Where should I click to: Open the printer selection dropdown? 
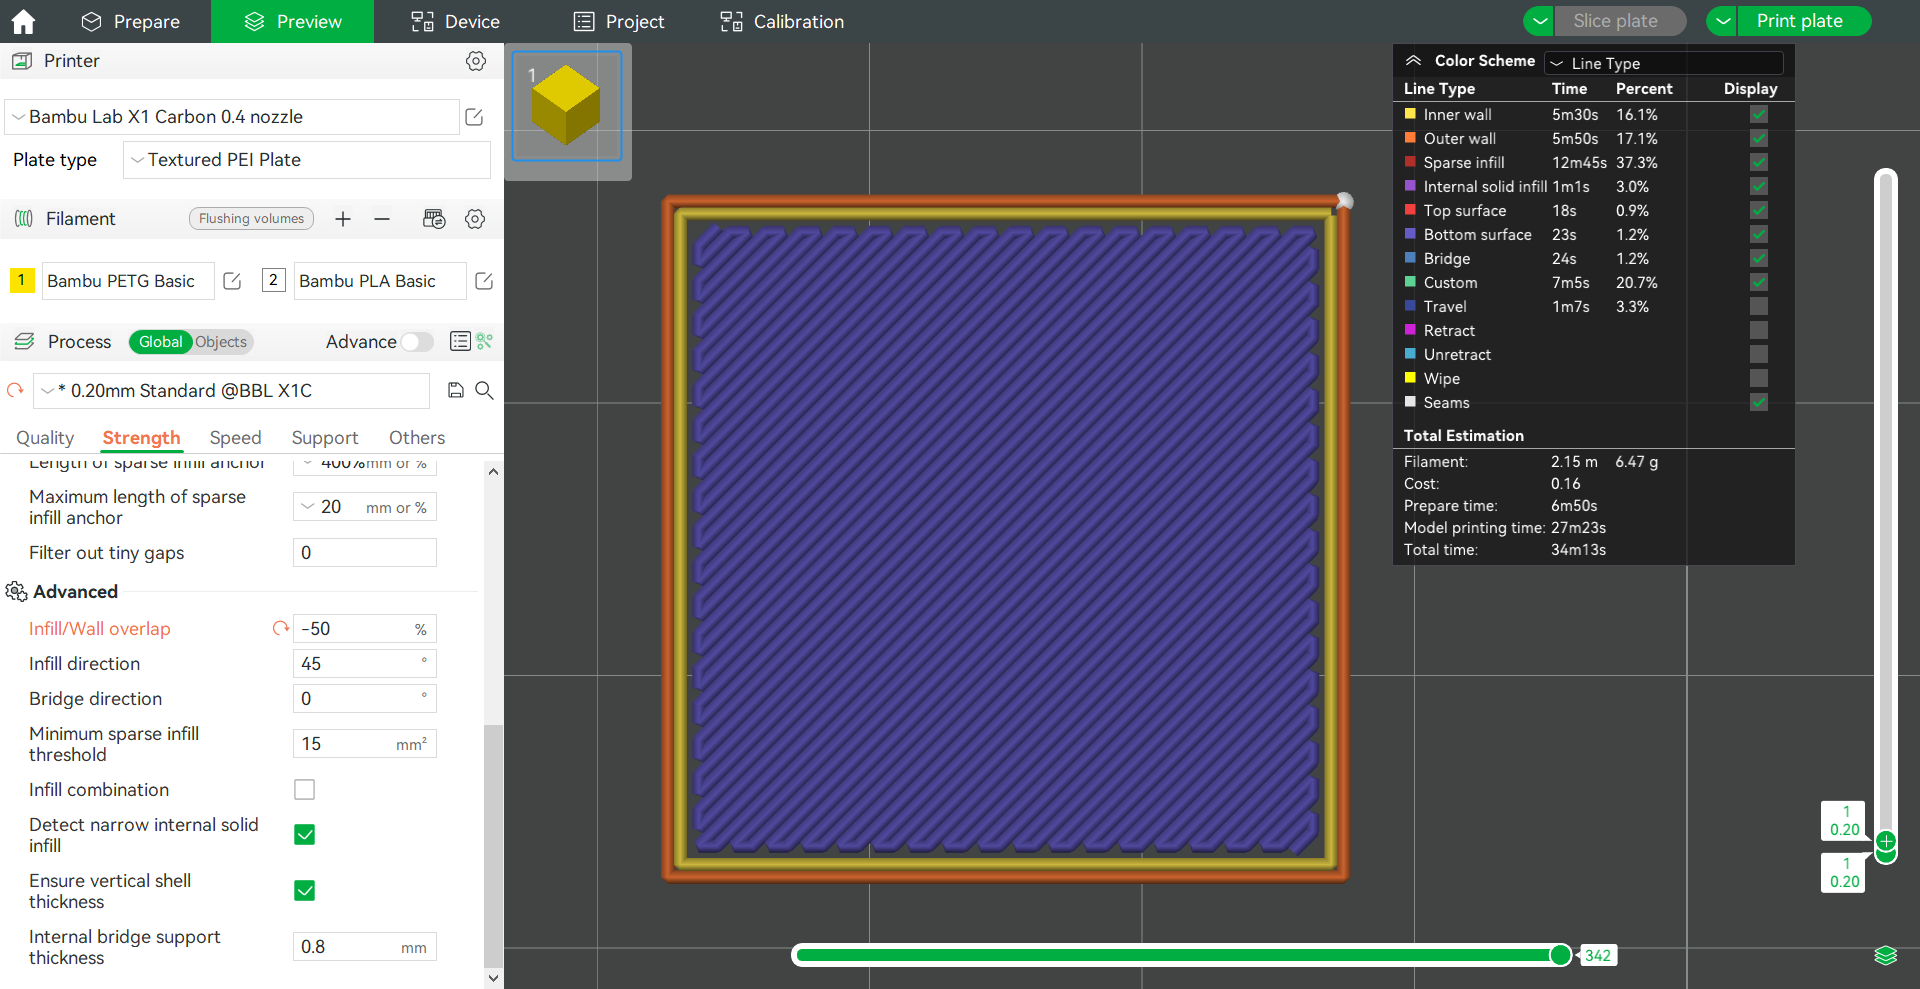[x=232, y=117]
